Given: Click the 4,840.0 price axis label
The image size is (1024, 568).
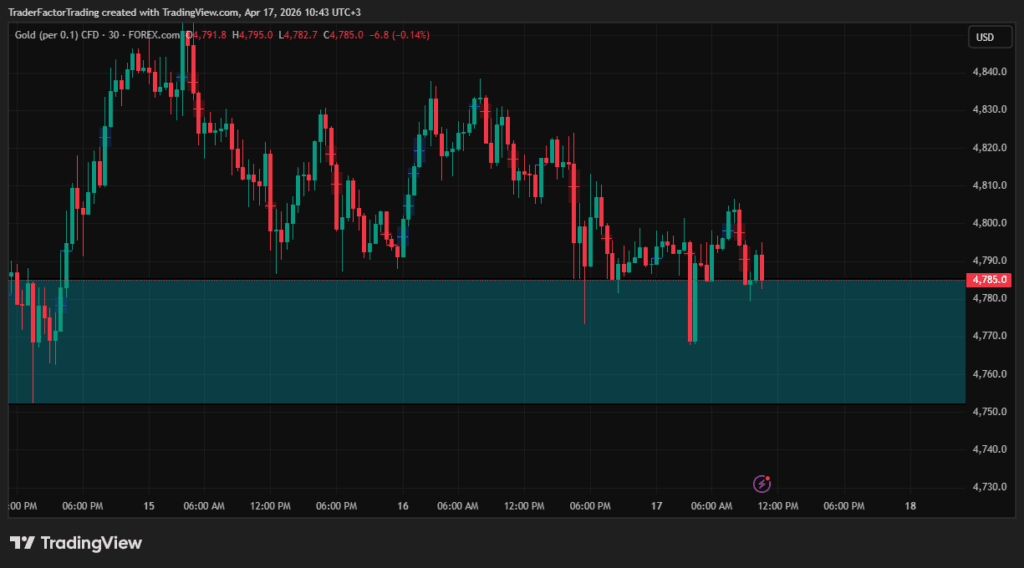Looking at the screenshot, I should (x=989, y=72).
